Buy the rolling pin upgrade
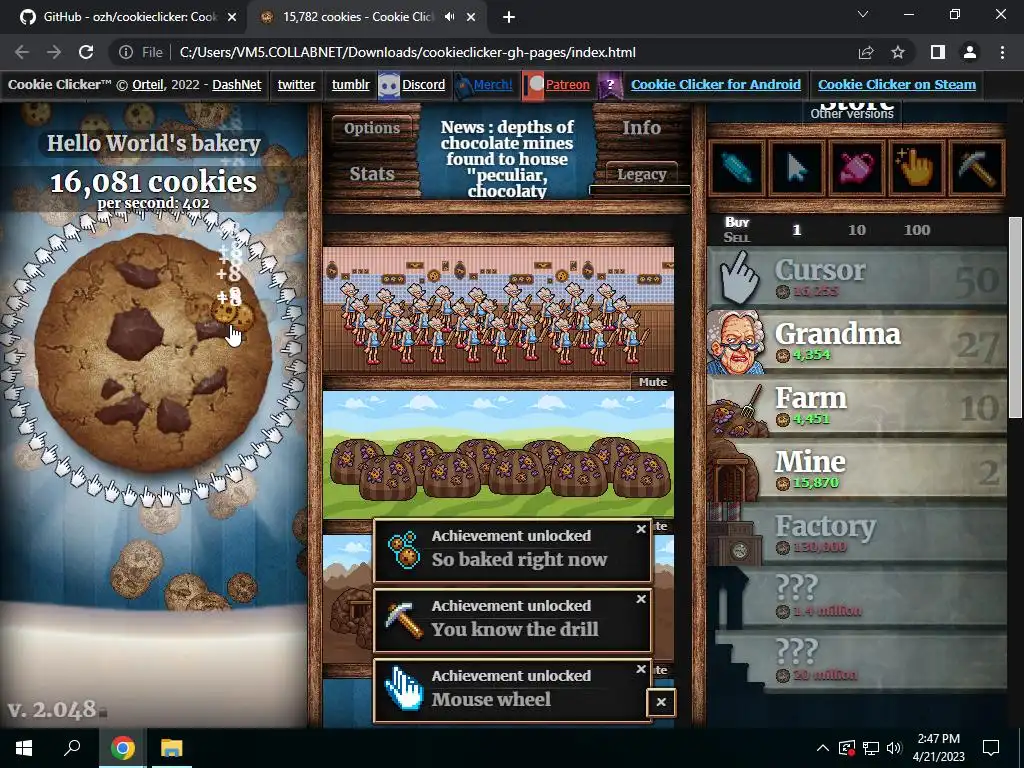Image resolution: width=1024 pixels, height=768 pixels. [x=736, y=168]
